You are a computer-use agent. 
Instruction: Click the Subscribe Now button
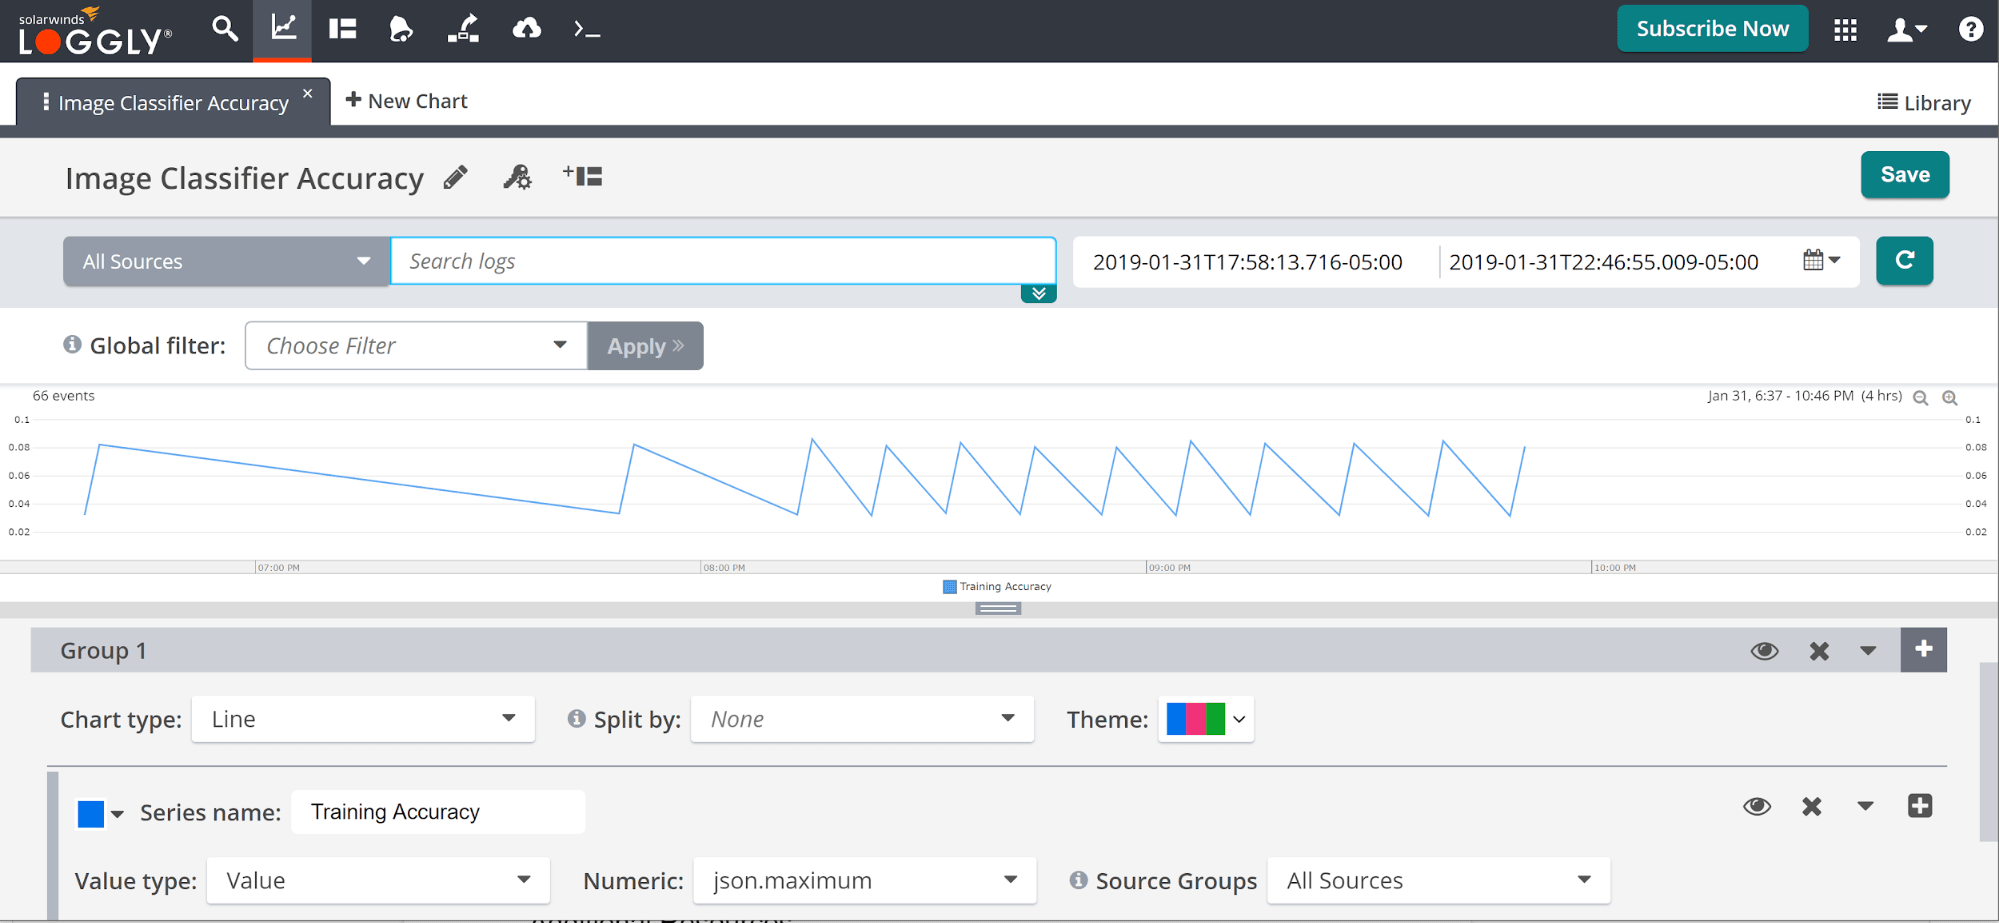pos(1712,29)
